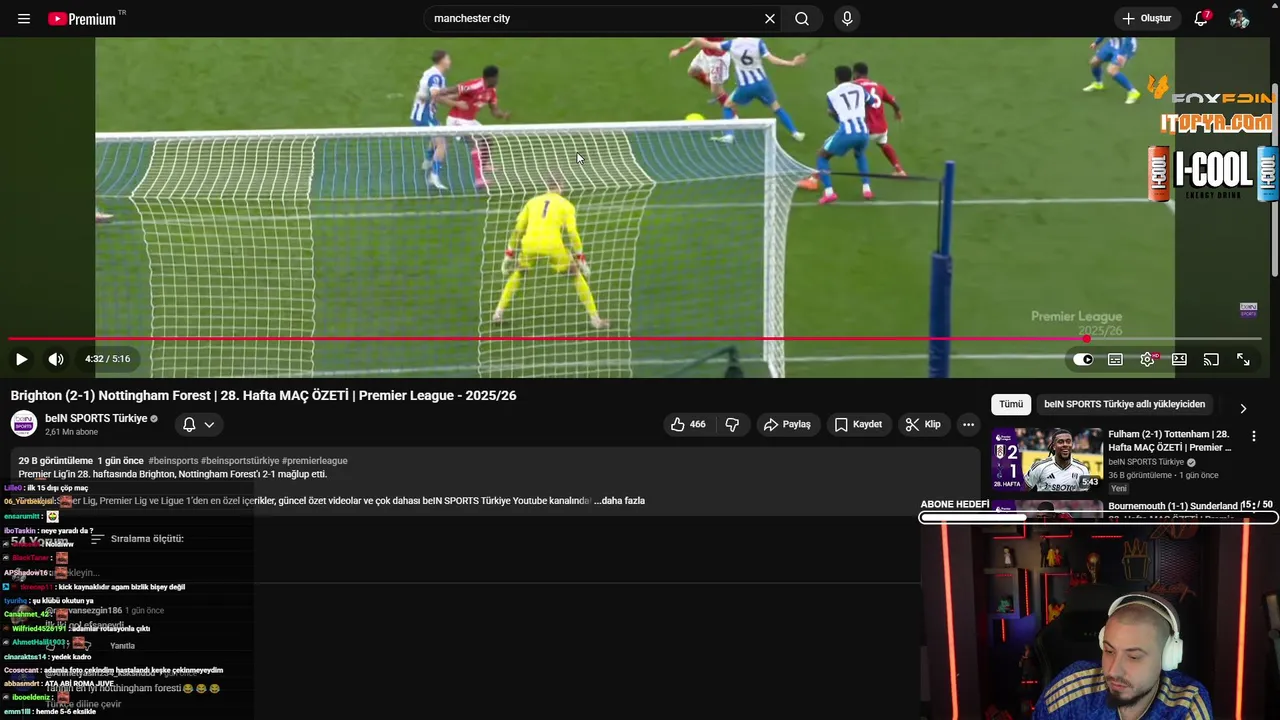
Task: Open subscription notification bell dropdown
Action: coord(198,425)
